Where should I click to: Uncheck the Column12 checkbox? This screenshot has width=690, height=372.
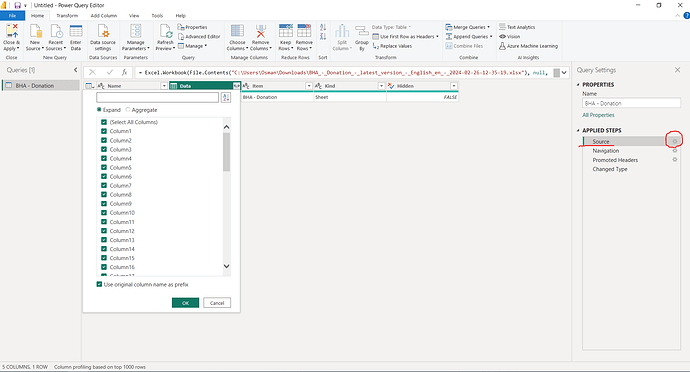(104, 231)
